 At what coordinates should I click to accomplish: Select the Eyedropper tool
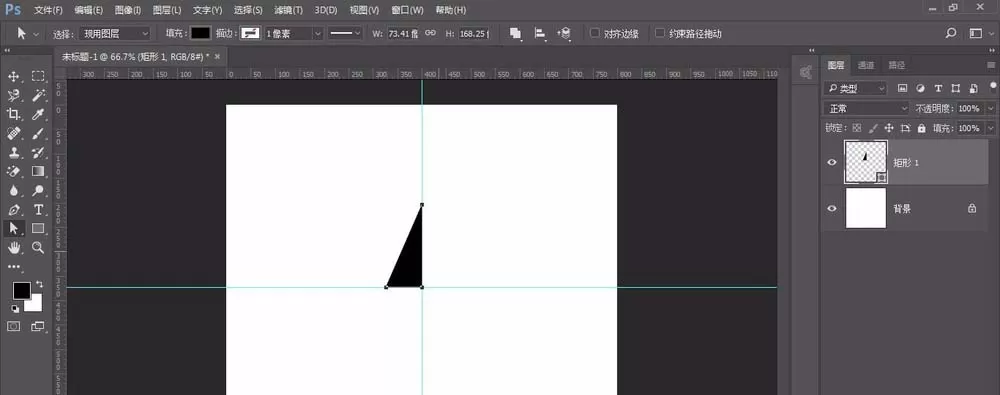pyautogui.click(x=38, y=114)
